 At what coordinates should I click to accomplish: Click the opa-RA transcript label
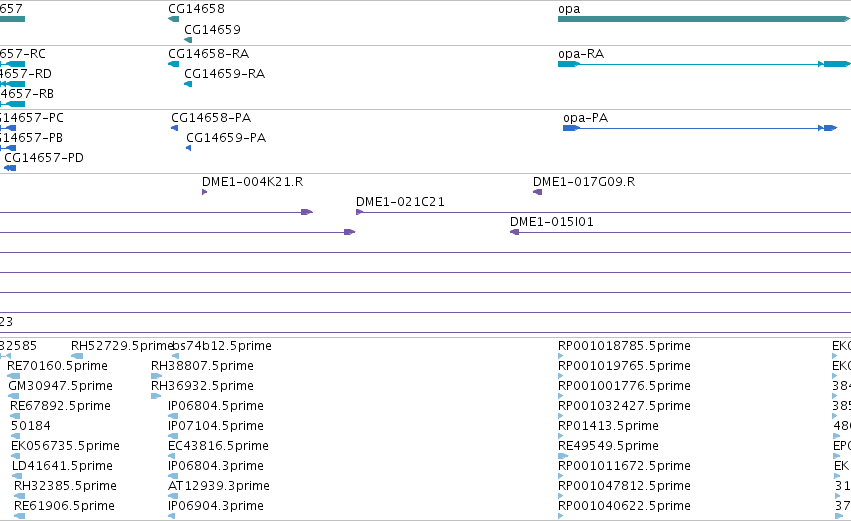click(581, 54)
